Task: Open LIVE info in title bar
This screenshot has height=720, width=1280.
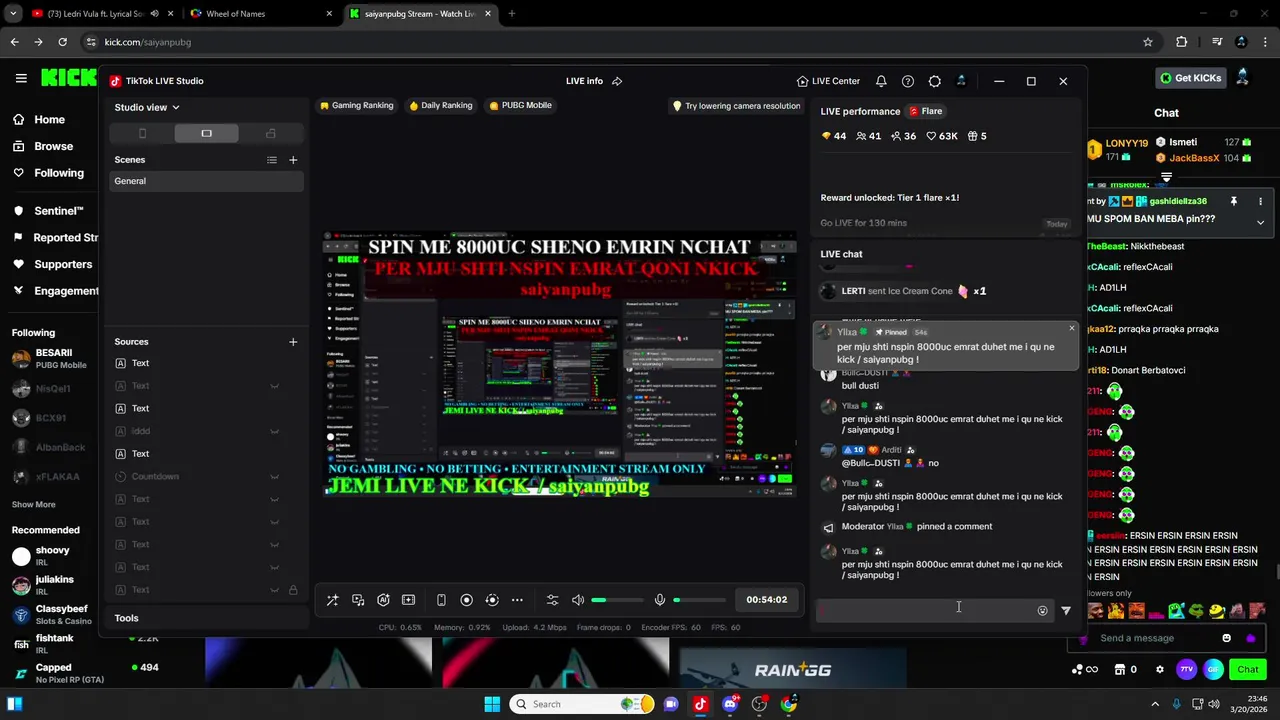Action: coord(584,81)
